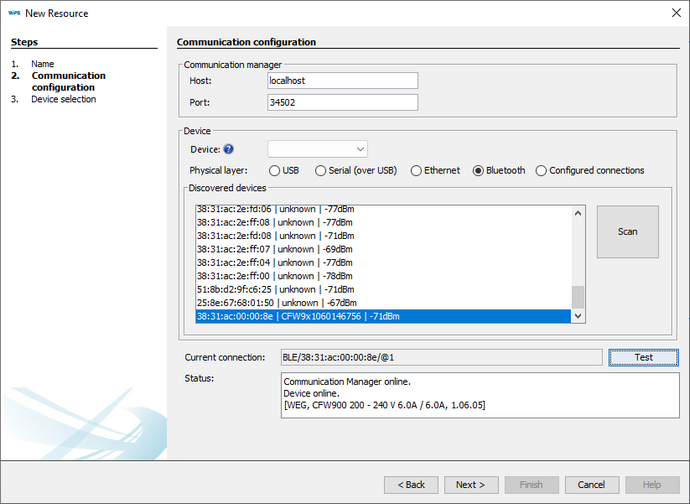Select the USB physical layer option

click(274, 171)
